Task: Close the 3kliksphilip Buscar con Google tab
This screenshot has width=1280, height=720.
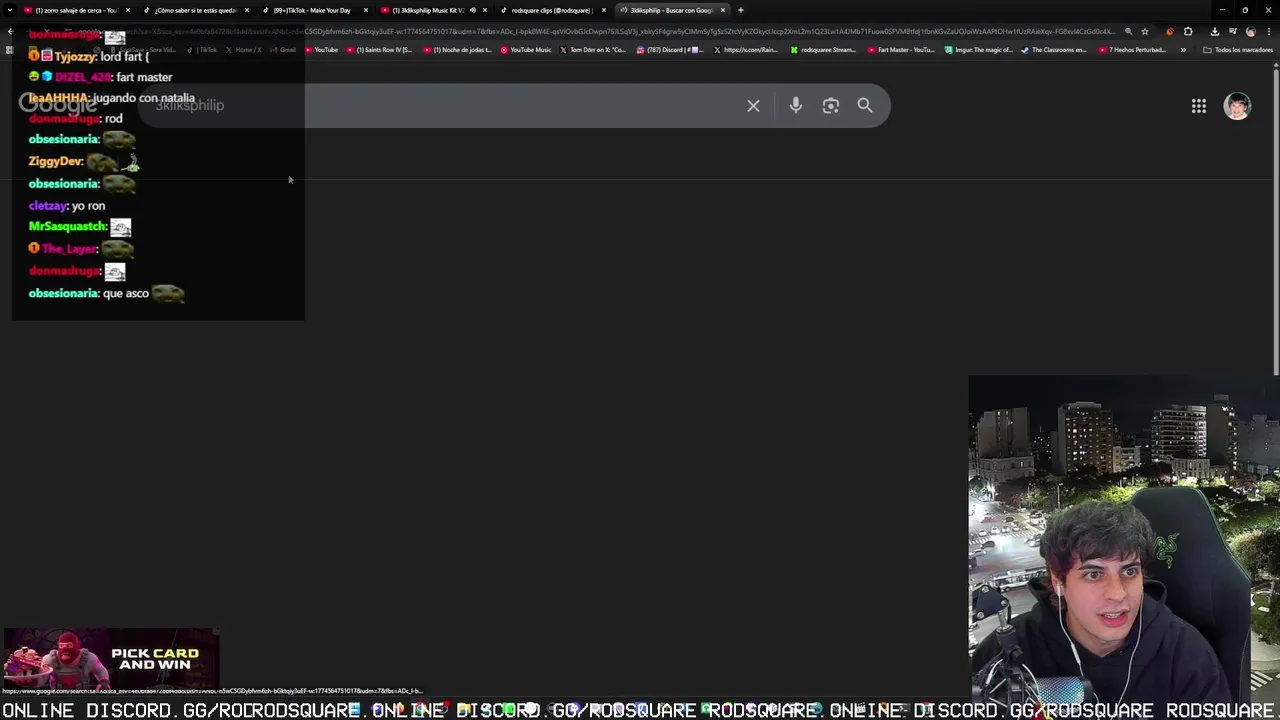Action: tap(723, 10)
